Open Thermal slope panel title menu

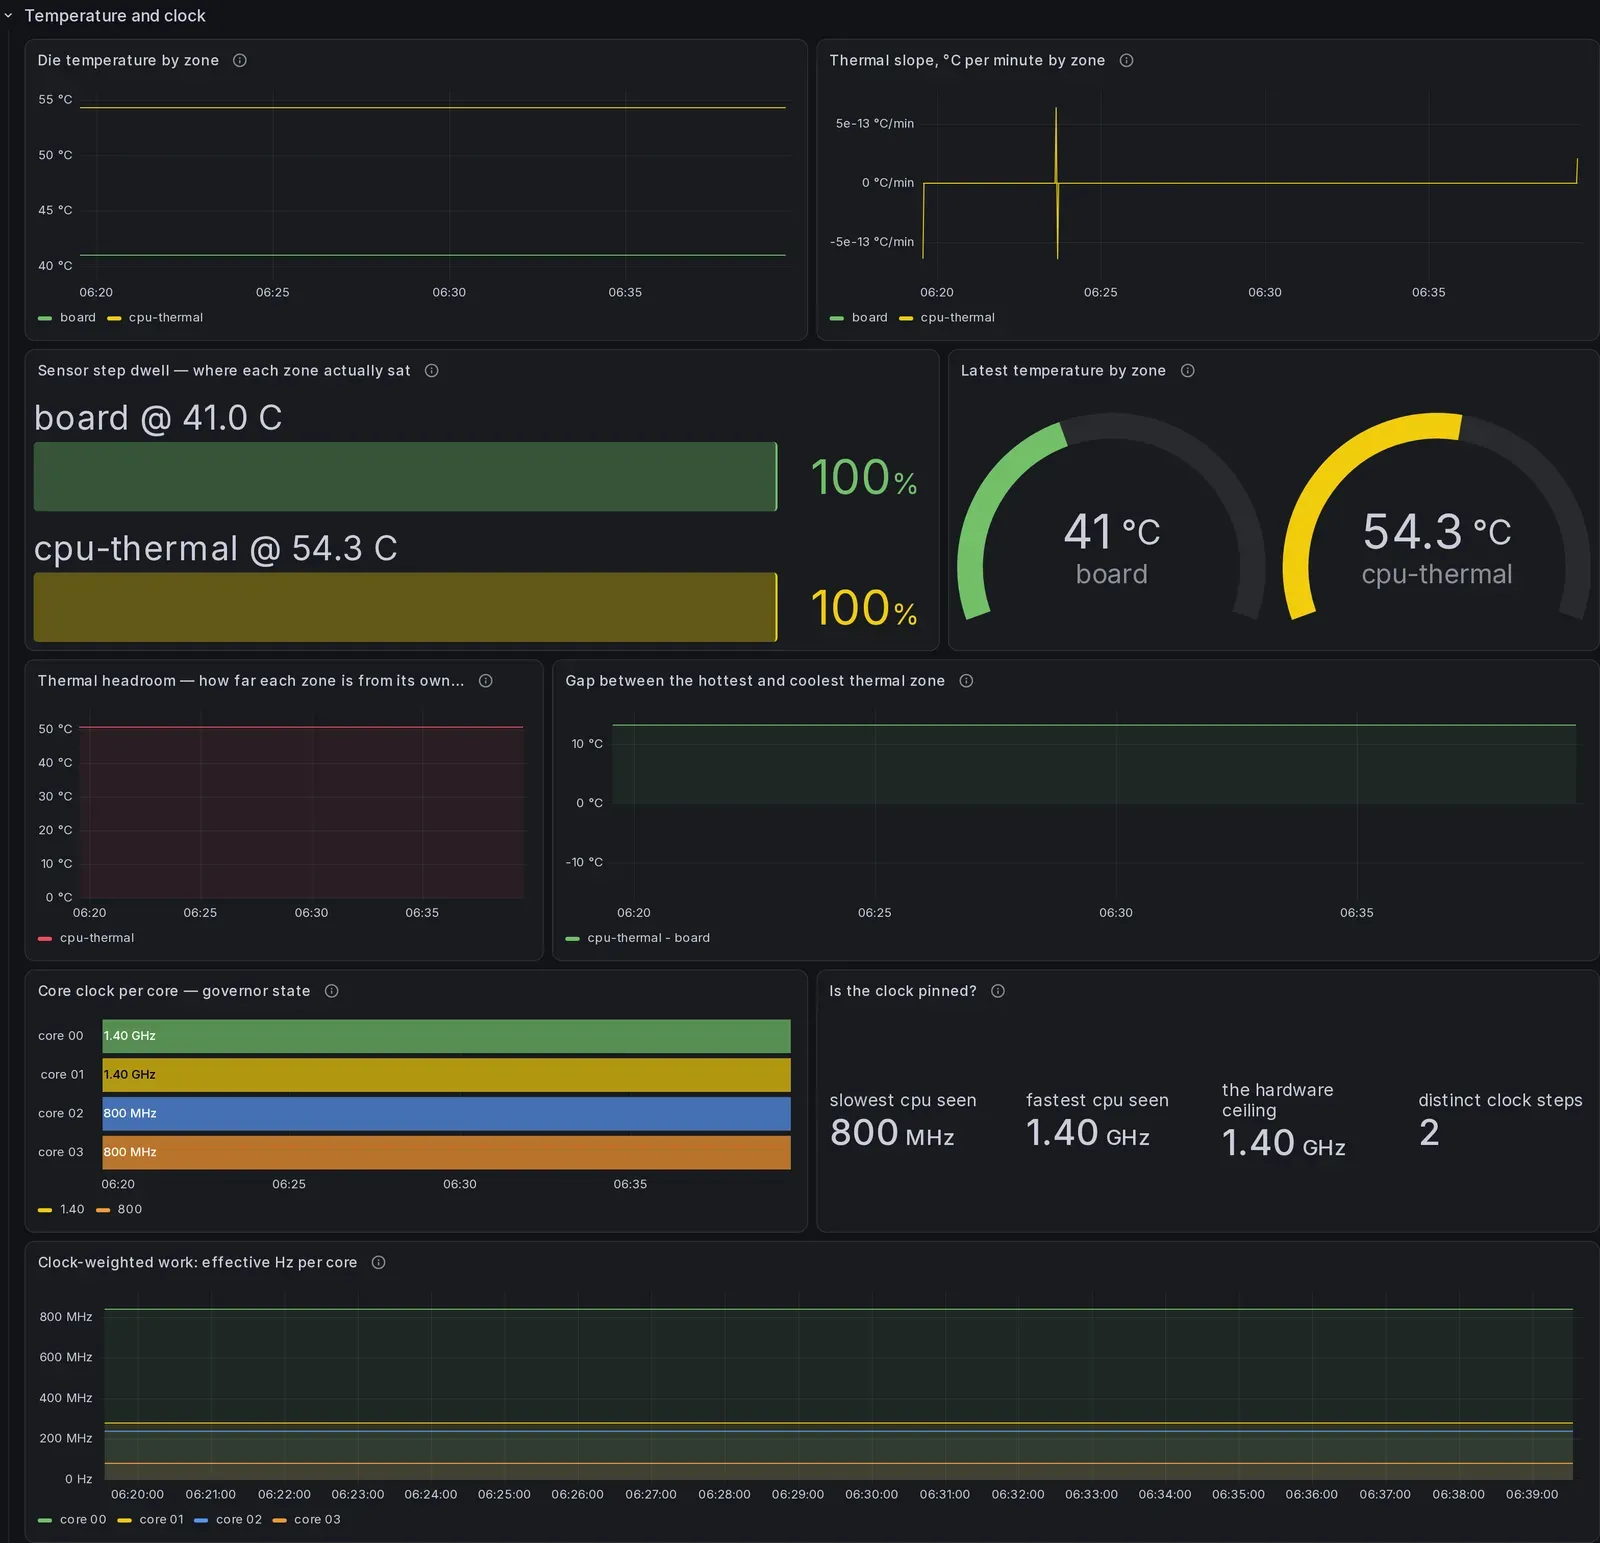[x=967, y=60]
